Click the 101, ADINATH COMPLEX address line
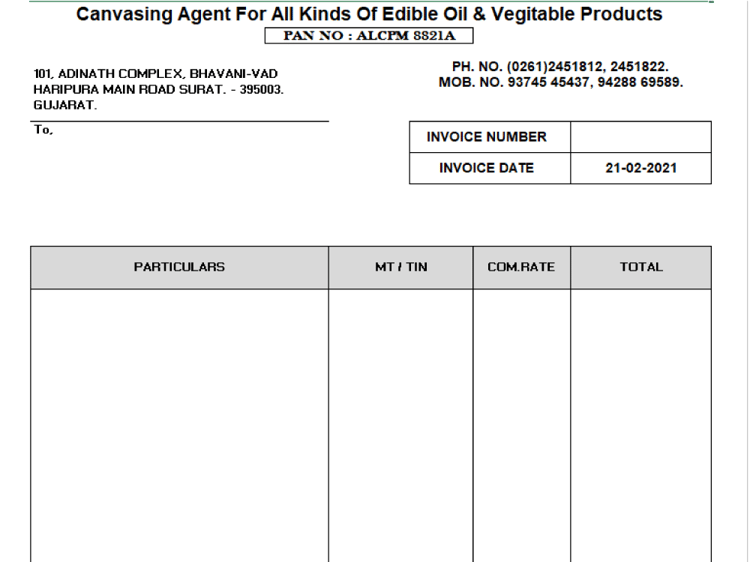Viewport: 750px width, 562px height. click(155, 74)
